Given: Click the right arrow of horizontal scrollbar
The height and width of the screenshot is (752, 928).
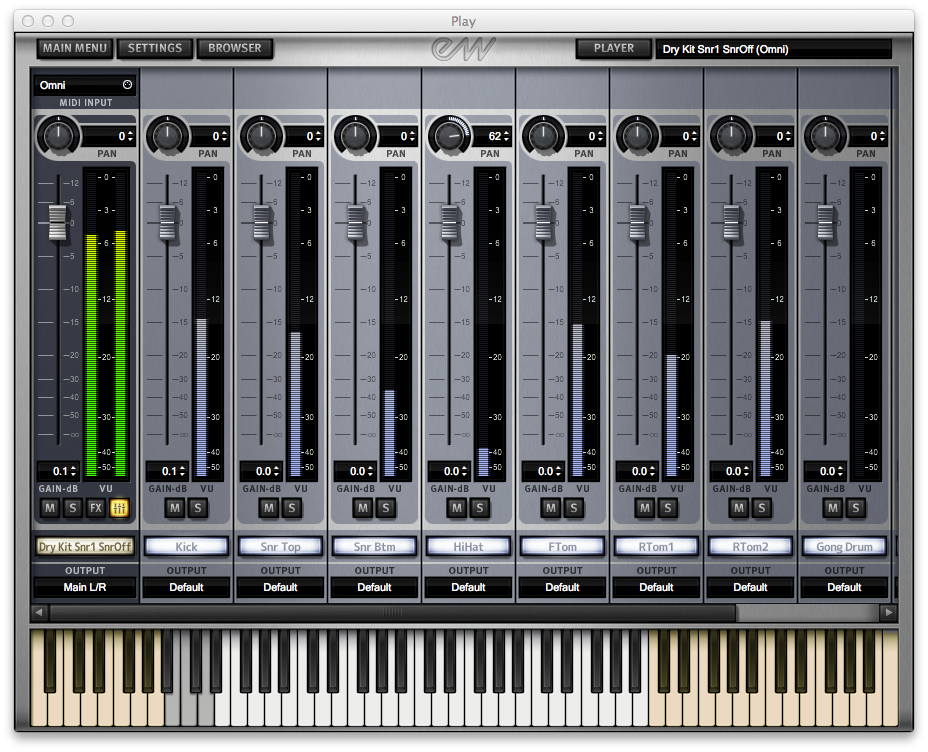Looking at the screenshot, I should click(887, 612).
